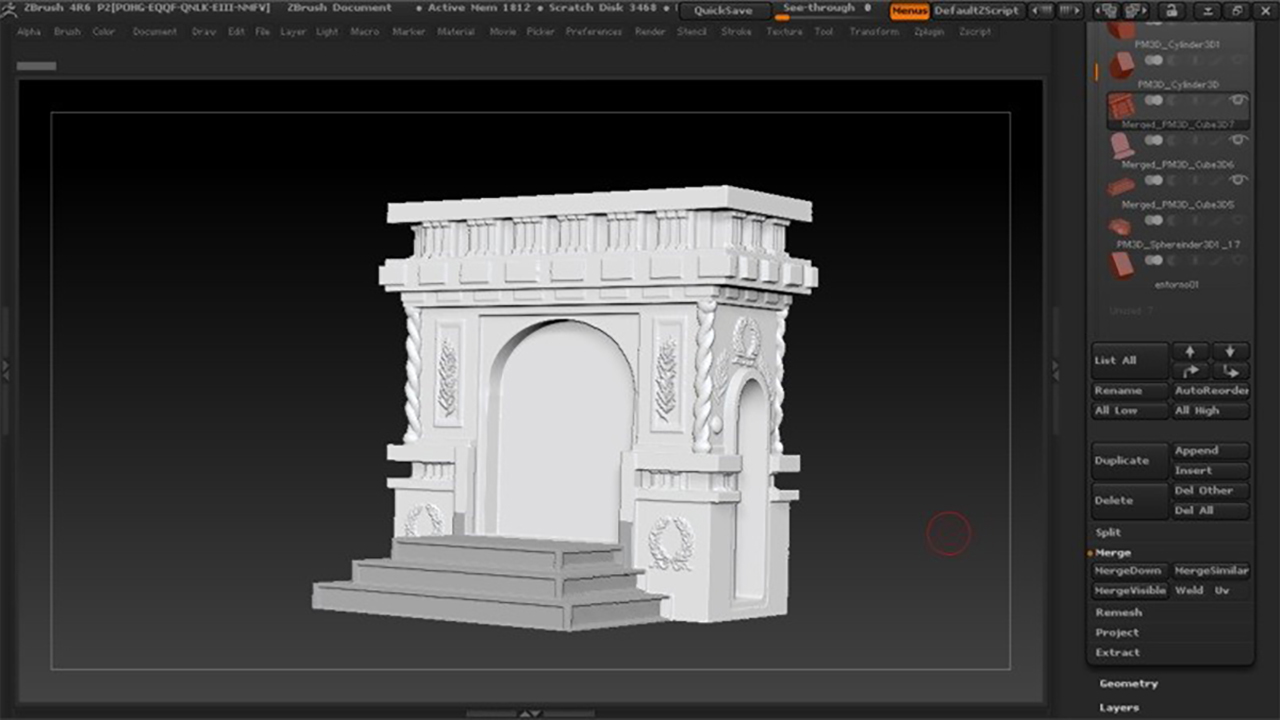Screen dimensions: 1280x720
Task: Click the load next UI colors icon
Action: (1135, 11)
